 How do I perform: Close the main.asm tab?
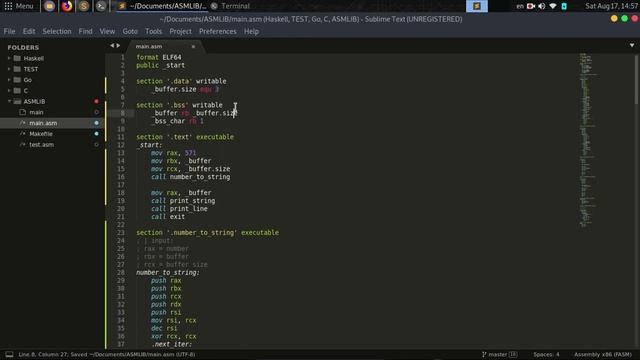coord(193,47)
